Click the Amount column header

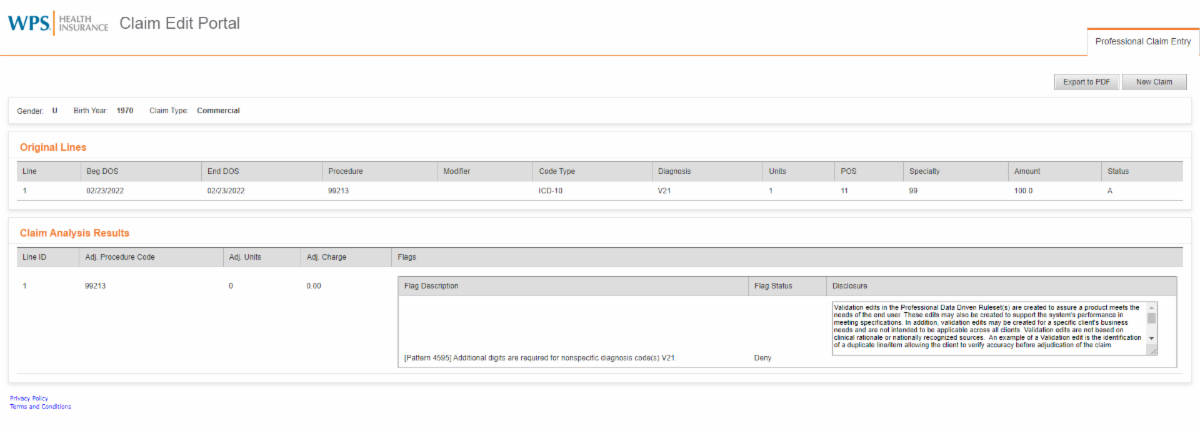pyautogui.click(x=1027, y=172)
